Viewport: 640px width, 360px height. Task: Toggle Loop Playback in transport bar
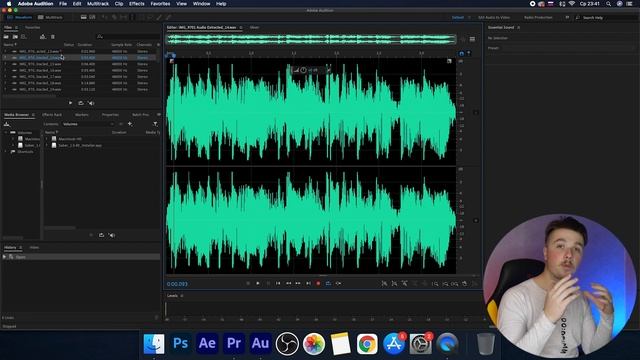(328, 283)
